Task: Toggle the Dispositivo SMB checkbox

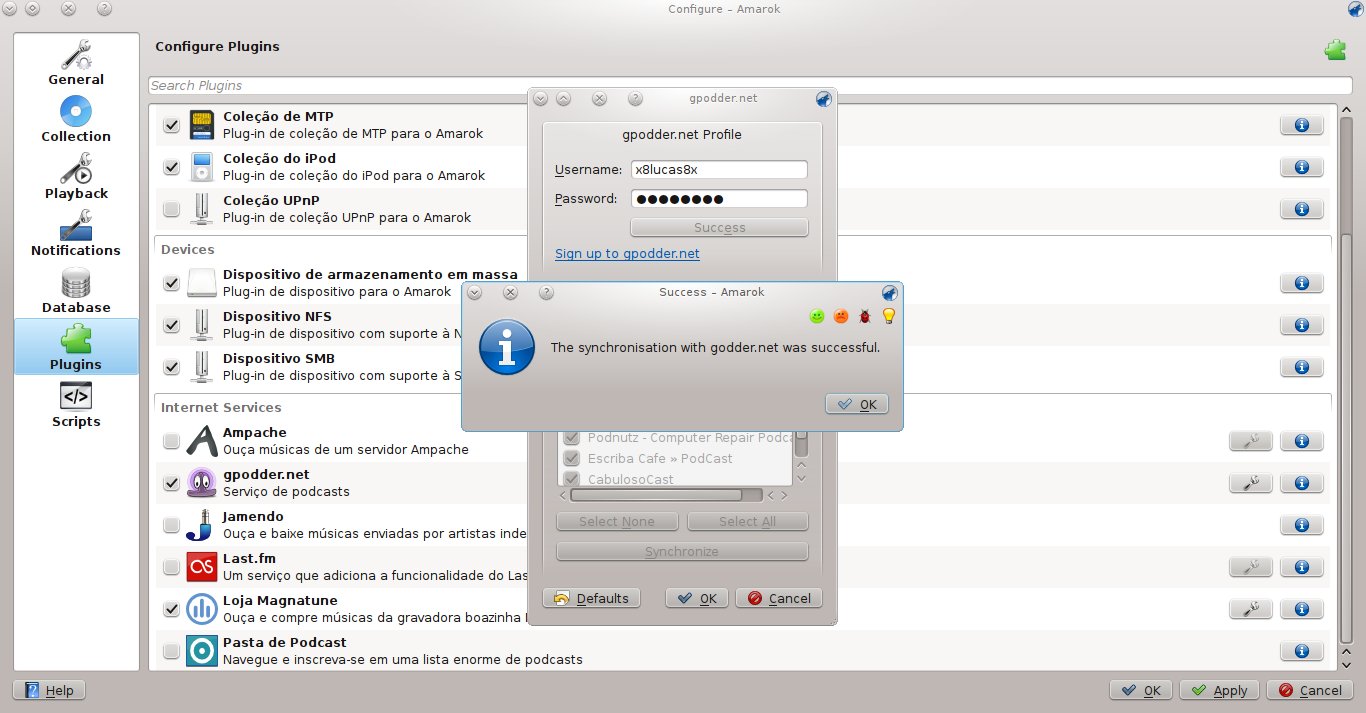Action: click(171, 367)
